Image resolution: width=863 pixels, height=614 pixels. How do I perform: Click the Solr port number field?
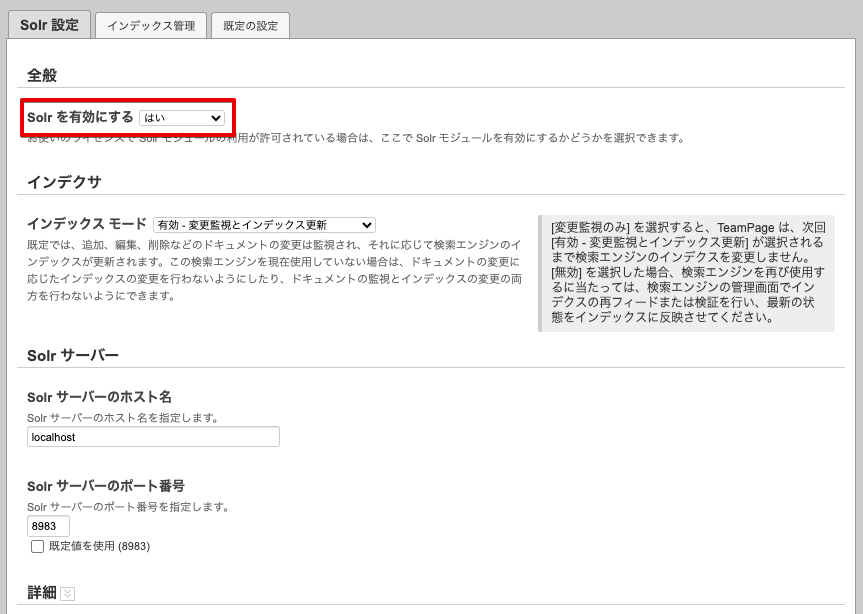click(48, 526)
